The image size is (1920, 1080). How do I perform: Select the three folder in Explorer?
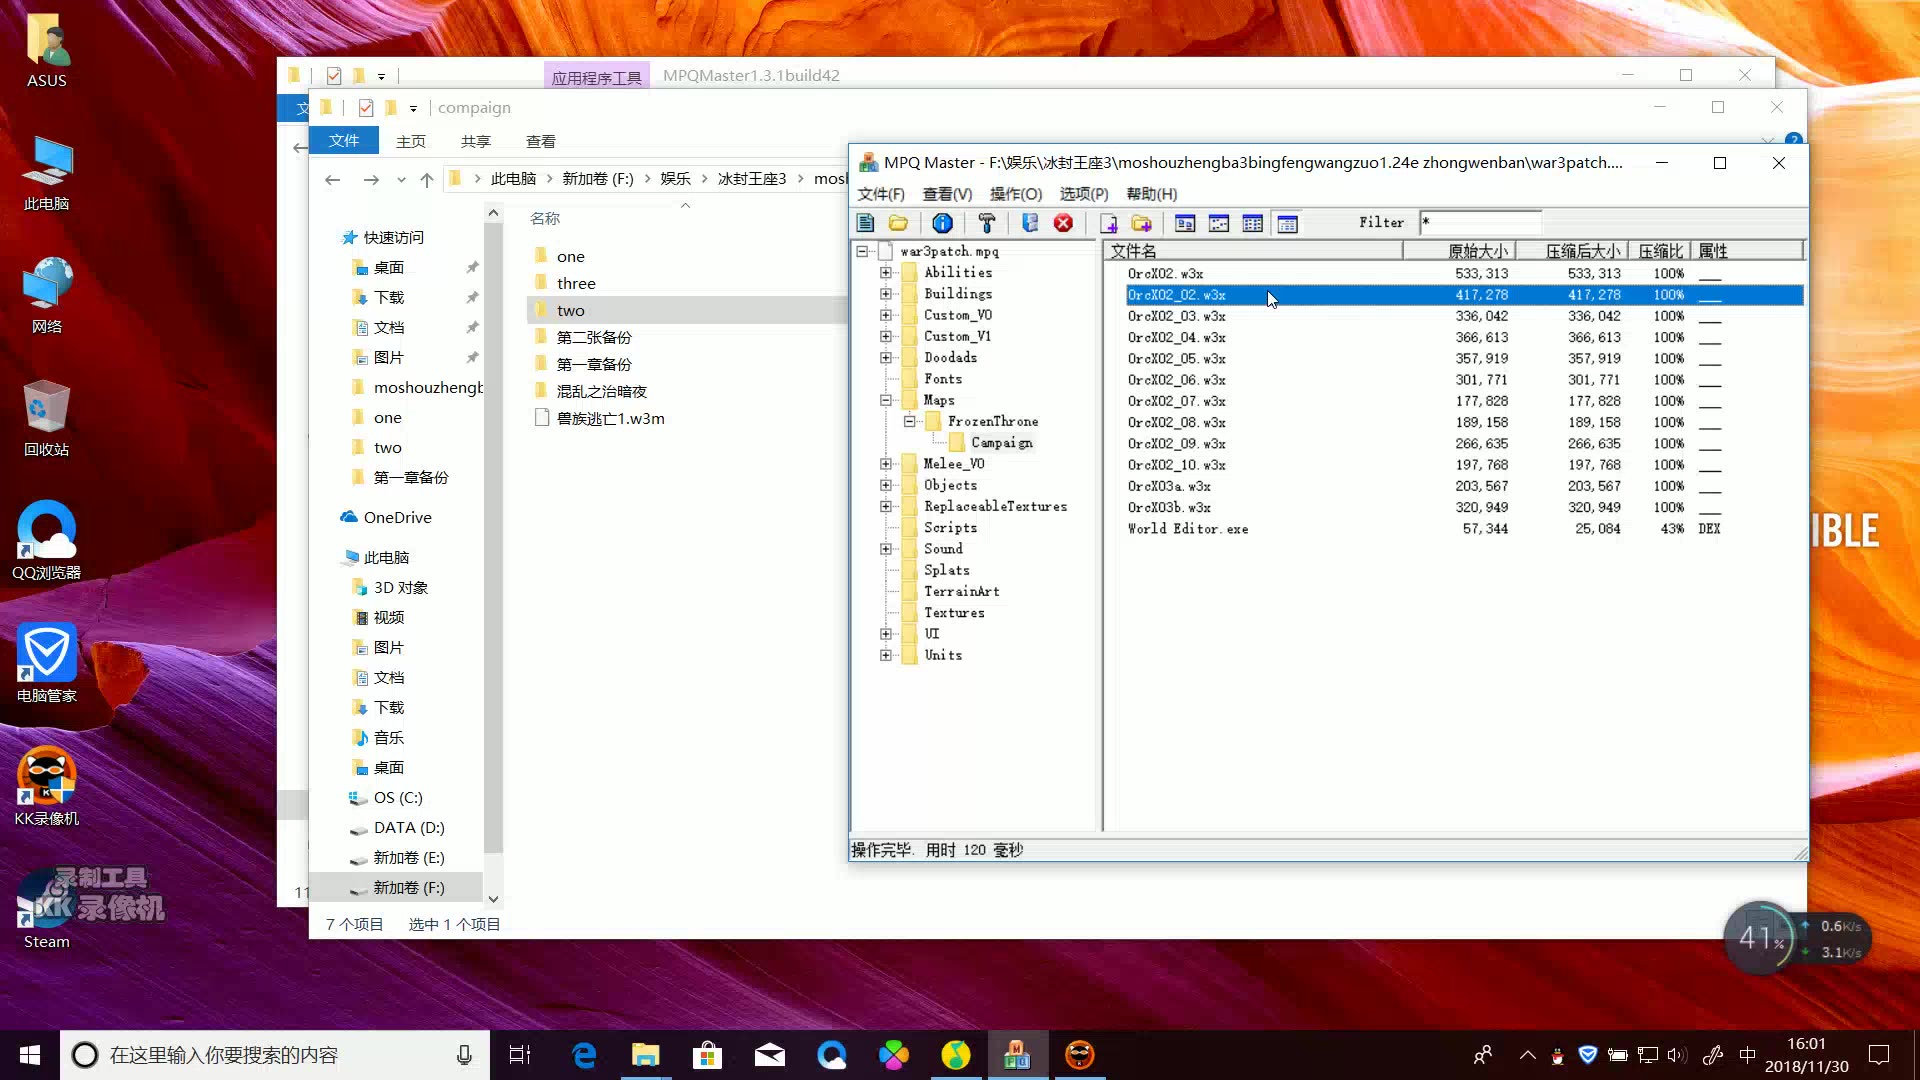coord(576,284)
